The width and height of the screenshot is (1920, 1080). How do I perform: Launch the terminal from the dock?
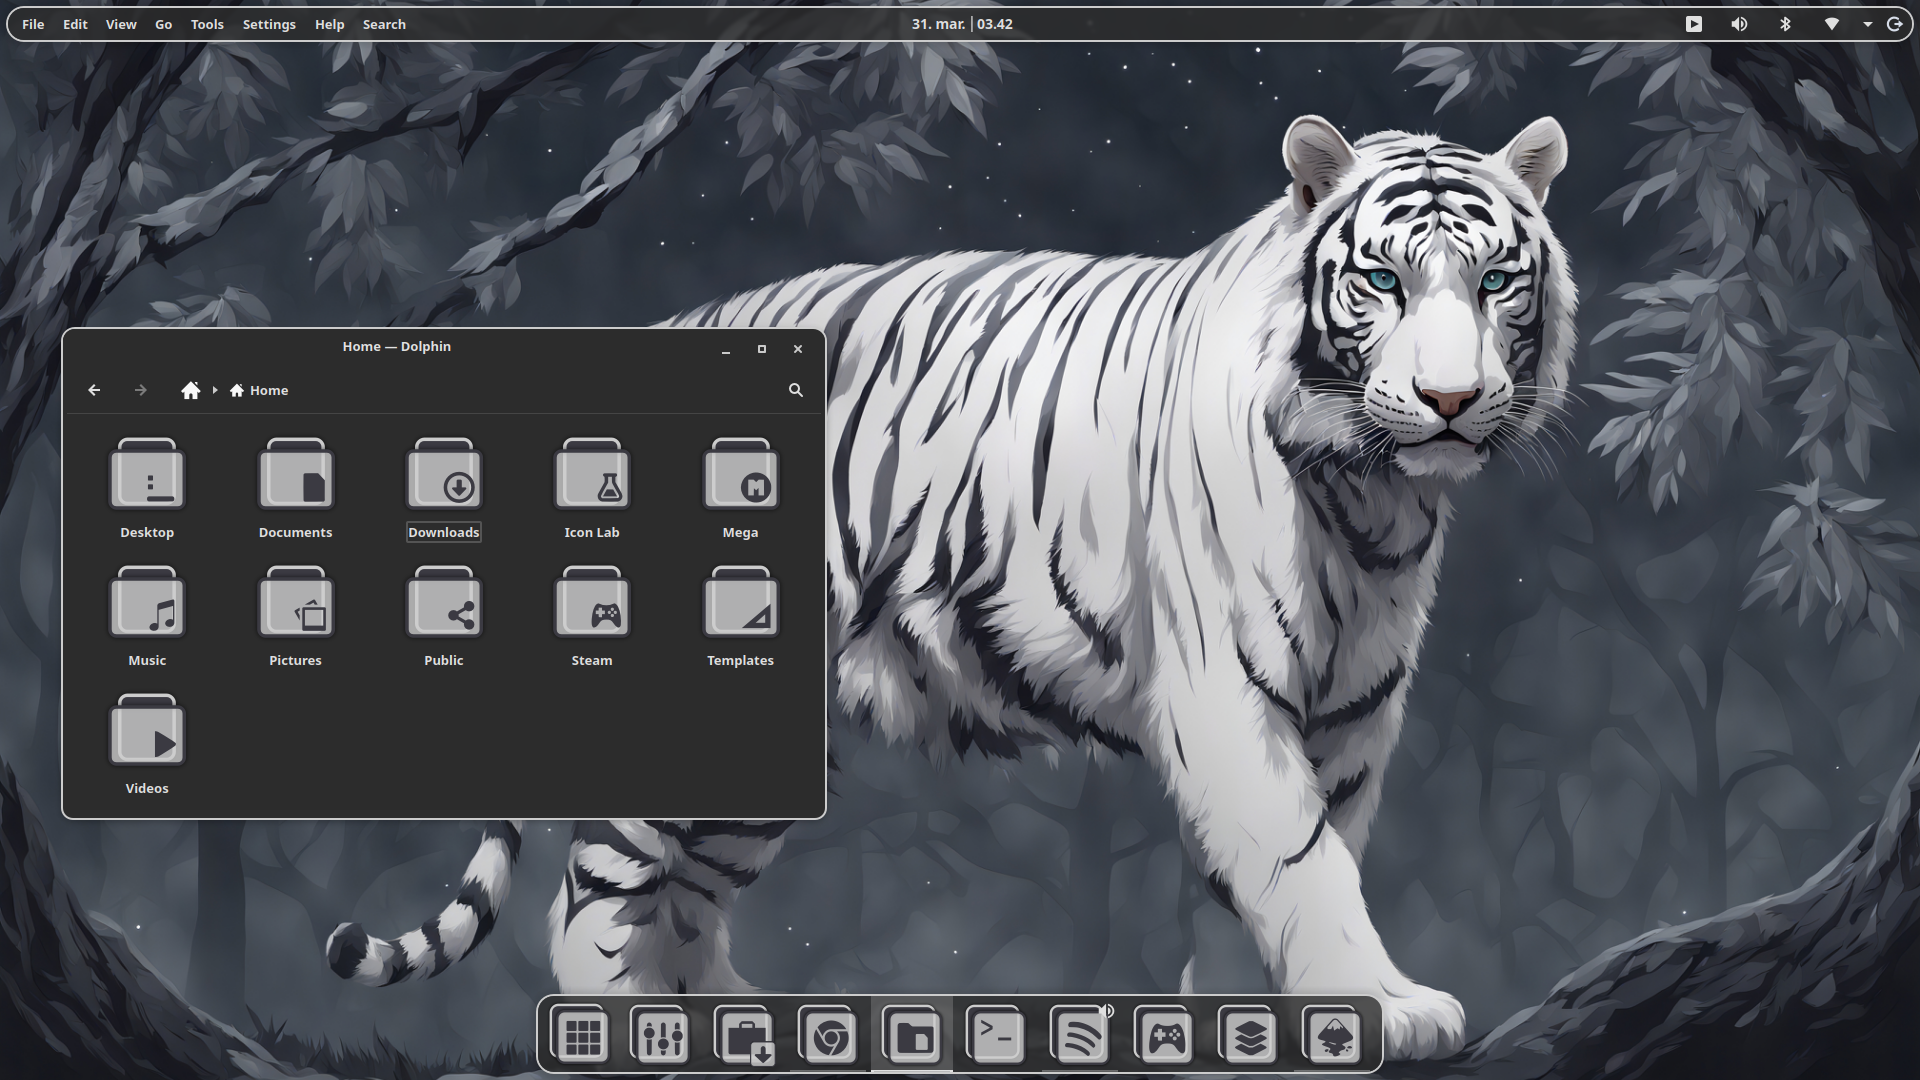pyautogui.click(x=996, y=1035)
